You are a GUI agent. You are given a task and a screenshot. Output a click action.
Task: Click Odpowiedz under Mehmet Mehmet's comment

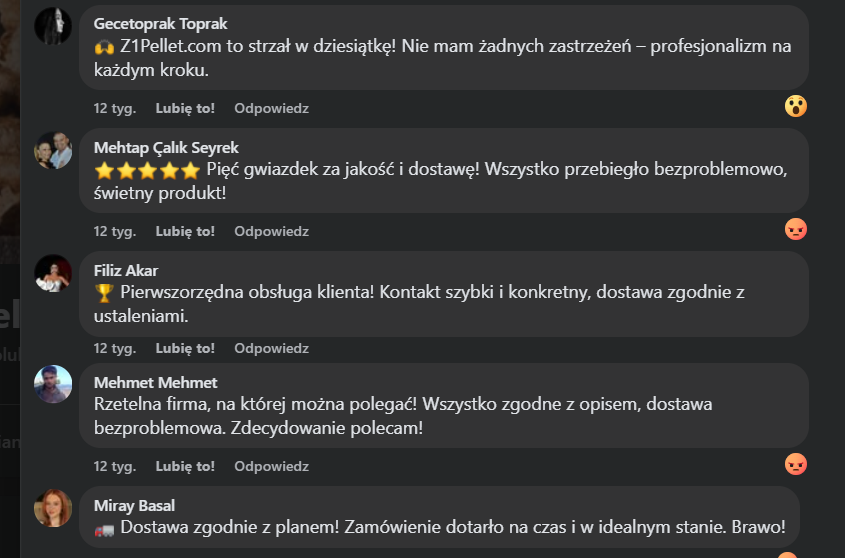[x=271, y=466]
